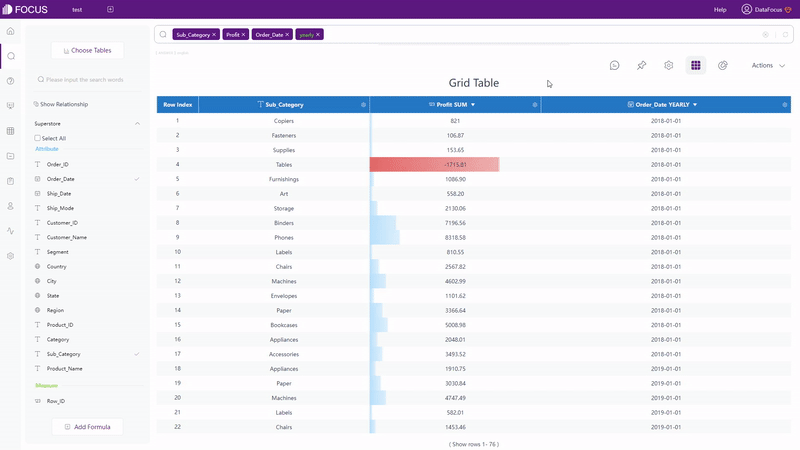Viewport: 800px width, 450px height.
Task: Click the Choose Tables button
Action: pos(87,51)
